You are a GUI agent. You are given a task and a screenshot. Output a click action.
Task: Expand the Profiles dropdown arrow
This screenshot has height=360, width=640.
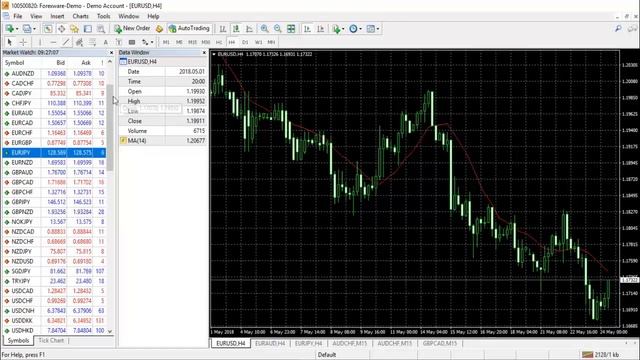(x=34, y=29)
